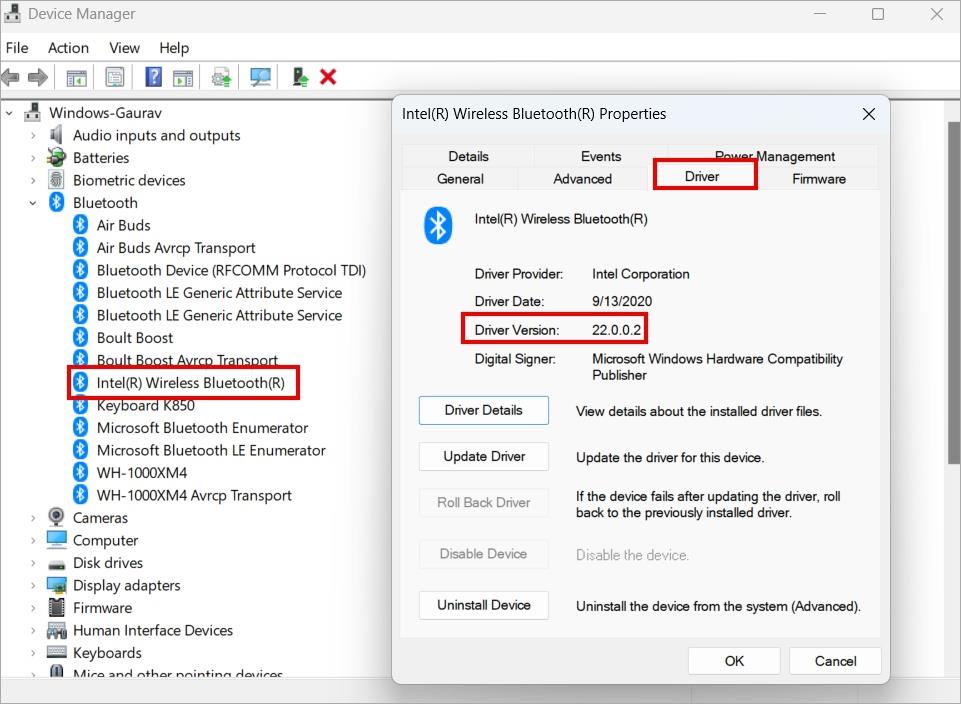This screenshot has width=961, height=704.
Task: Click the keyboard icon next to Keyboards
Action: tap(56, 652)
